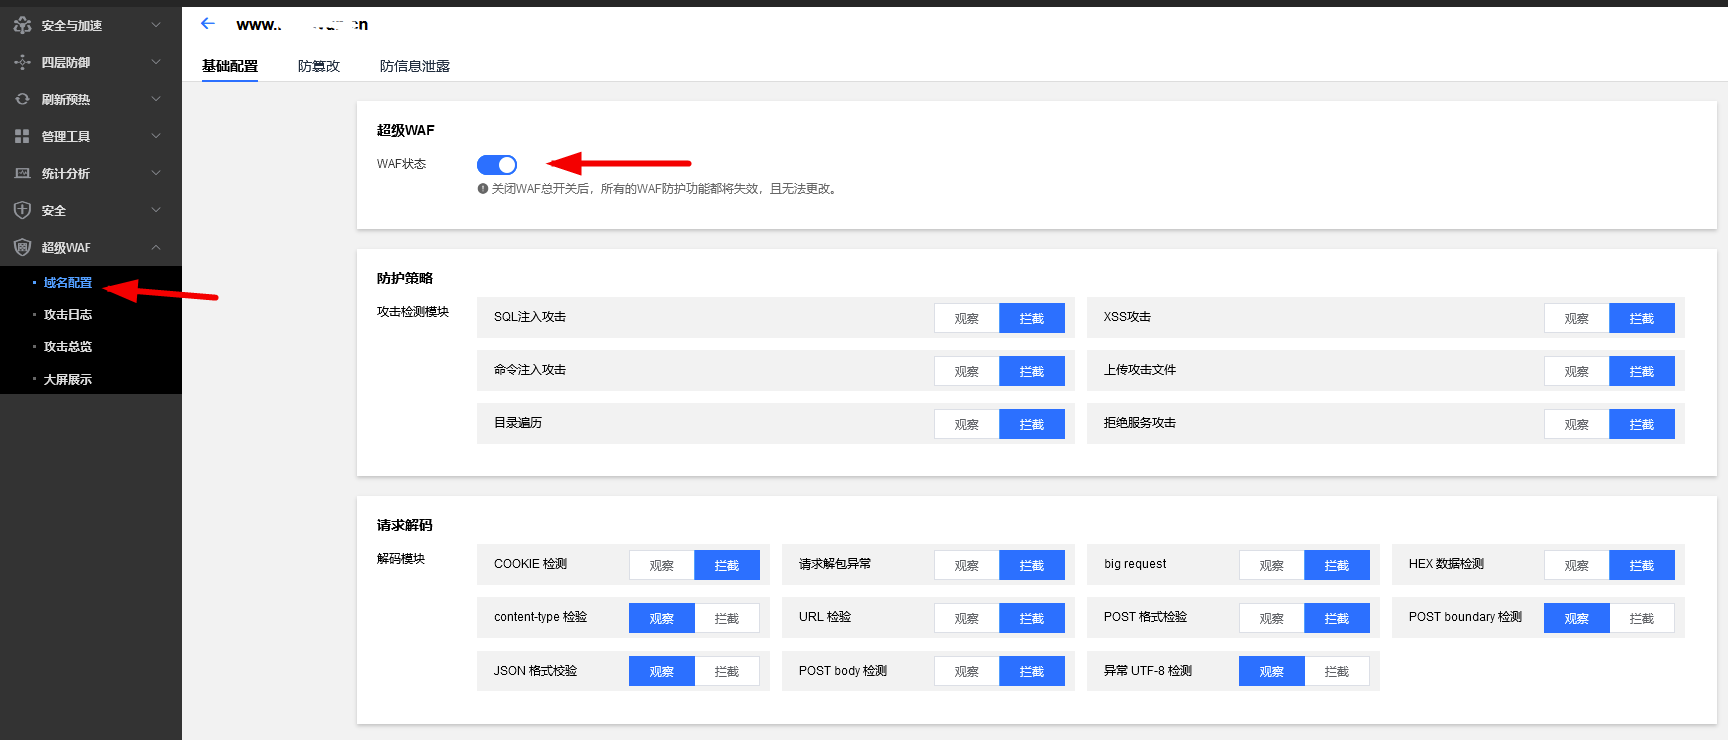This screenshot has width=1728, height=740.
Task: Open the 攻击总览 submenu item
Action: [x=68, y=347]
